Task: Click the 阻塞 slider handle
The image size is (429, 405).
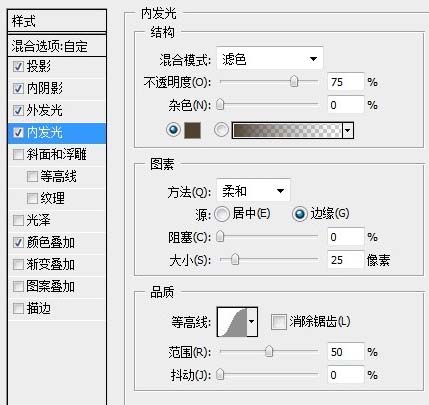Action: tap(220, 237)
